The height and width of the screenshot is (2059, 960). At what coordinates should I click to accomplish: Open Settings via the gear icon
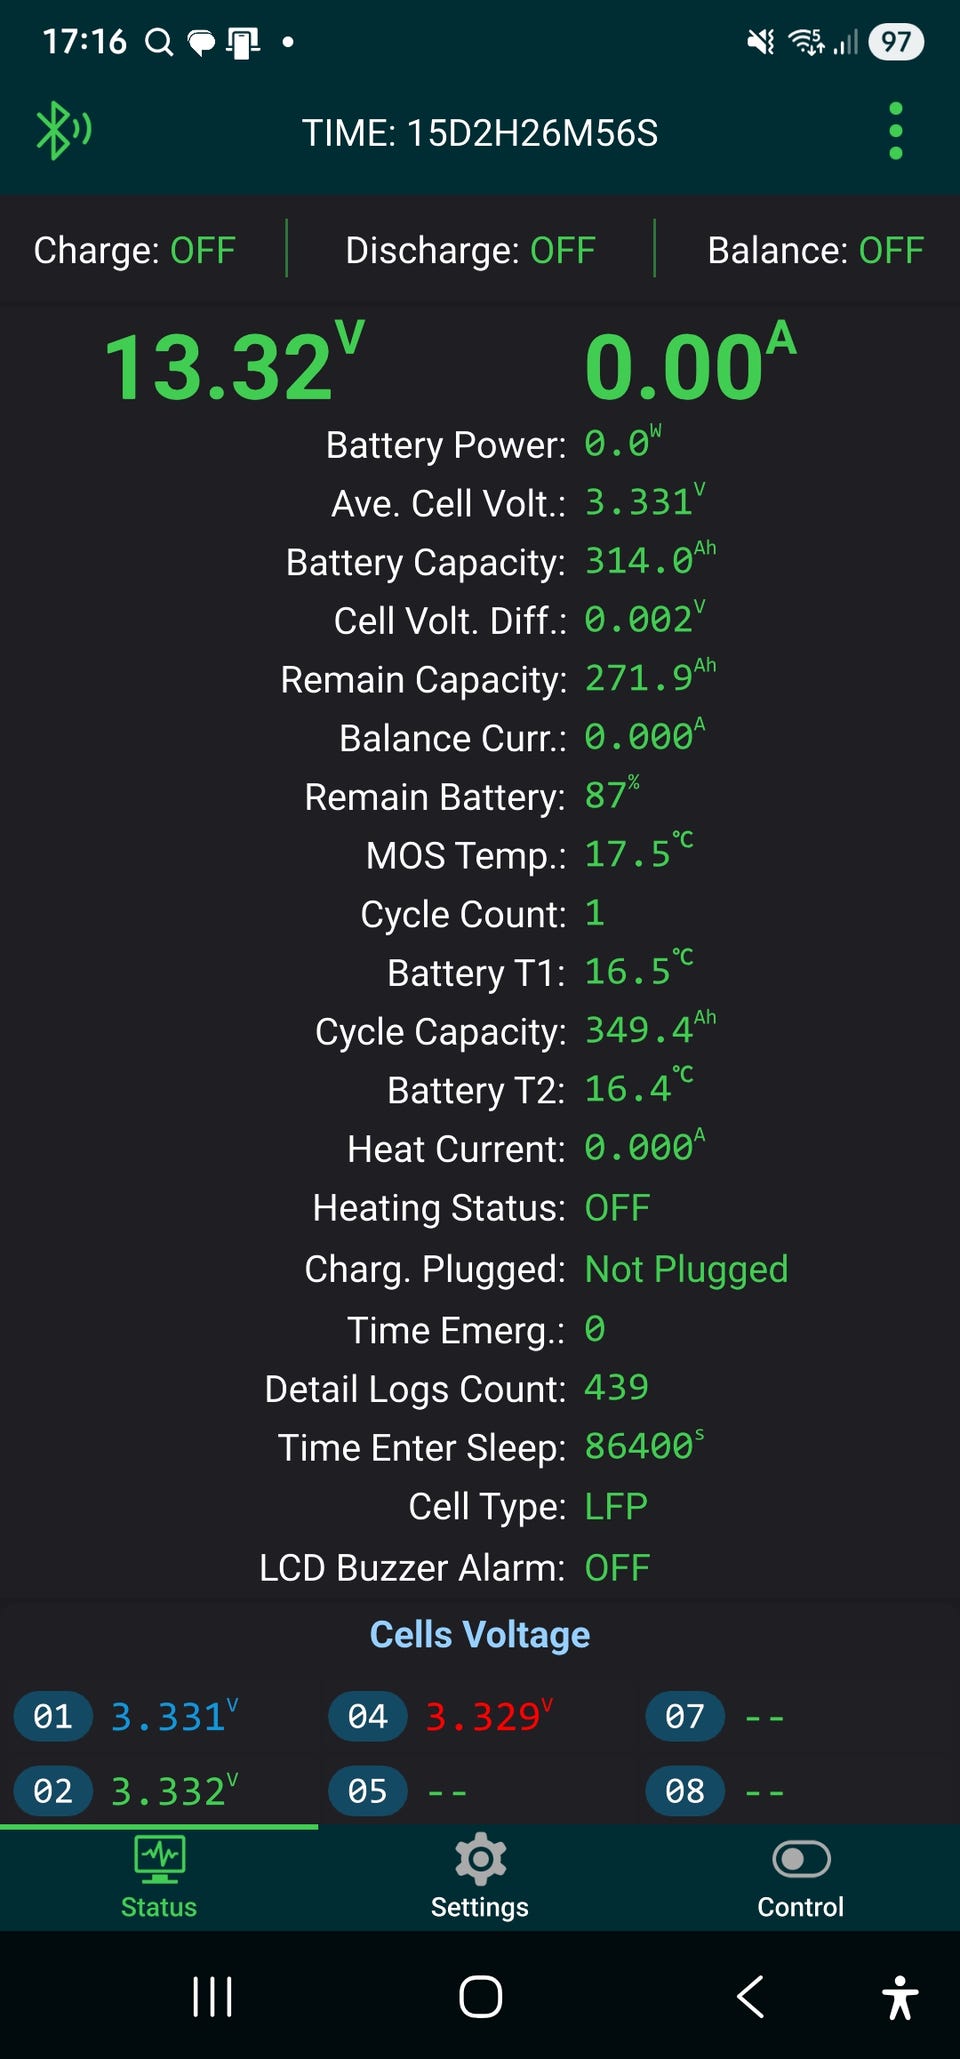pos(480,1859)
